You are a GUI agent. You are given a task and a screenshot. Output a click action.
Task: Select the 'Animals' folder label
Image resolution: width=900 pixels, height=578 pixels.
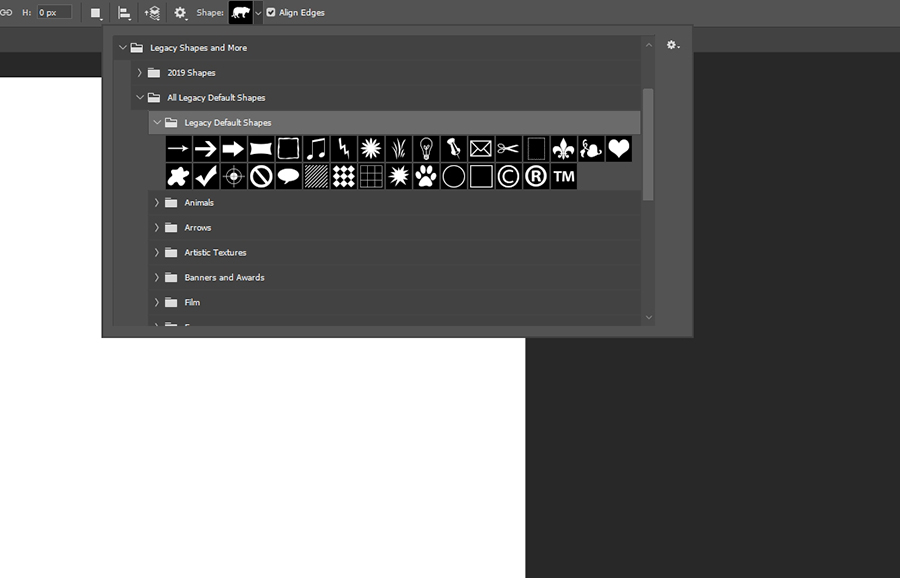pyautogui.click(x=199, y=203)
